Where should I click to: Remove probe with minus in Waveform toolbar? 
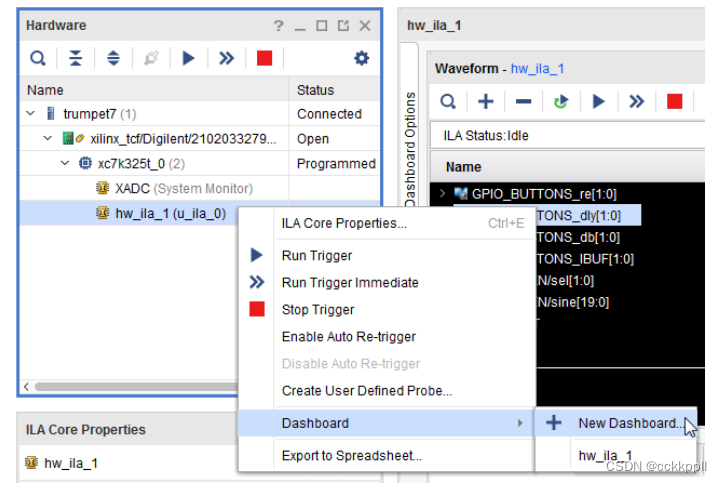point(524,101)
